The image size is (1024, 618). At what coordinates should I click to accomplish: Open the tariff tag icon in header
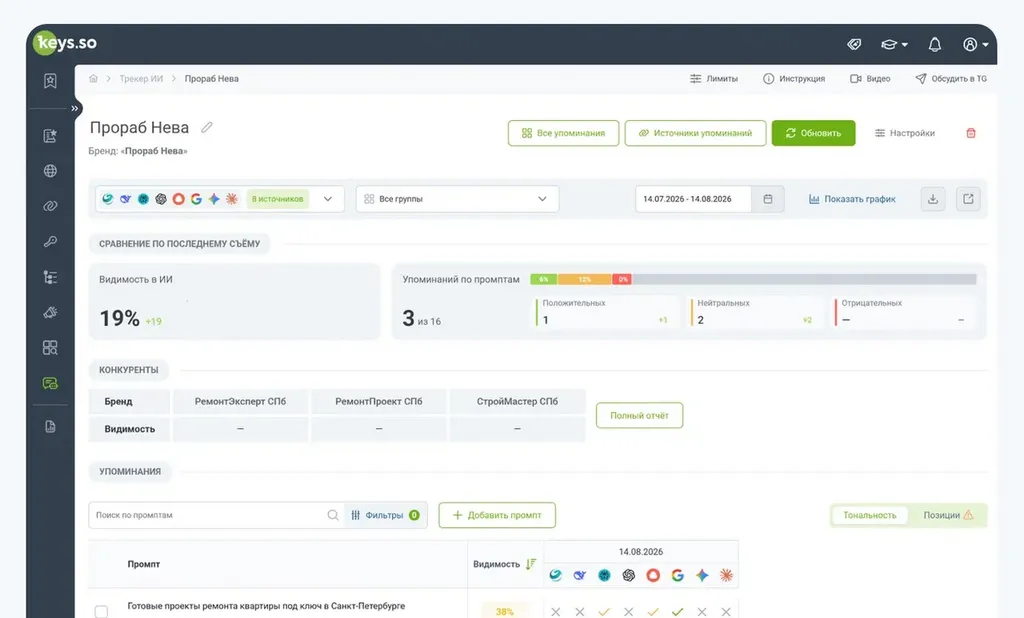coord(854,44)
